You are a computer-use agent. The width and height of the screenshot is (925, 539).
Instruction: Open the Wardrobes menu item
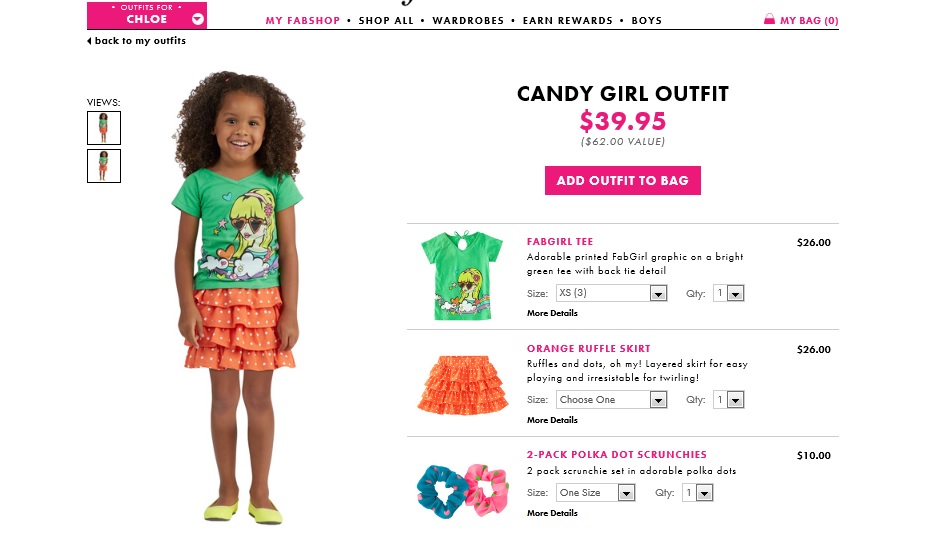468,21
